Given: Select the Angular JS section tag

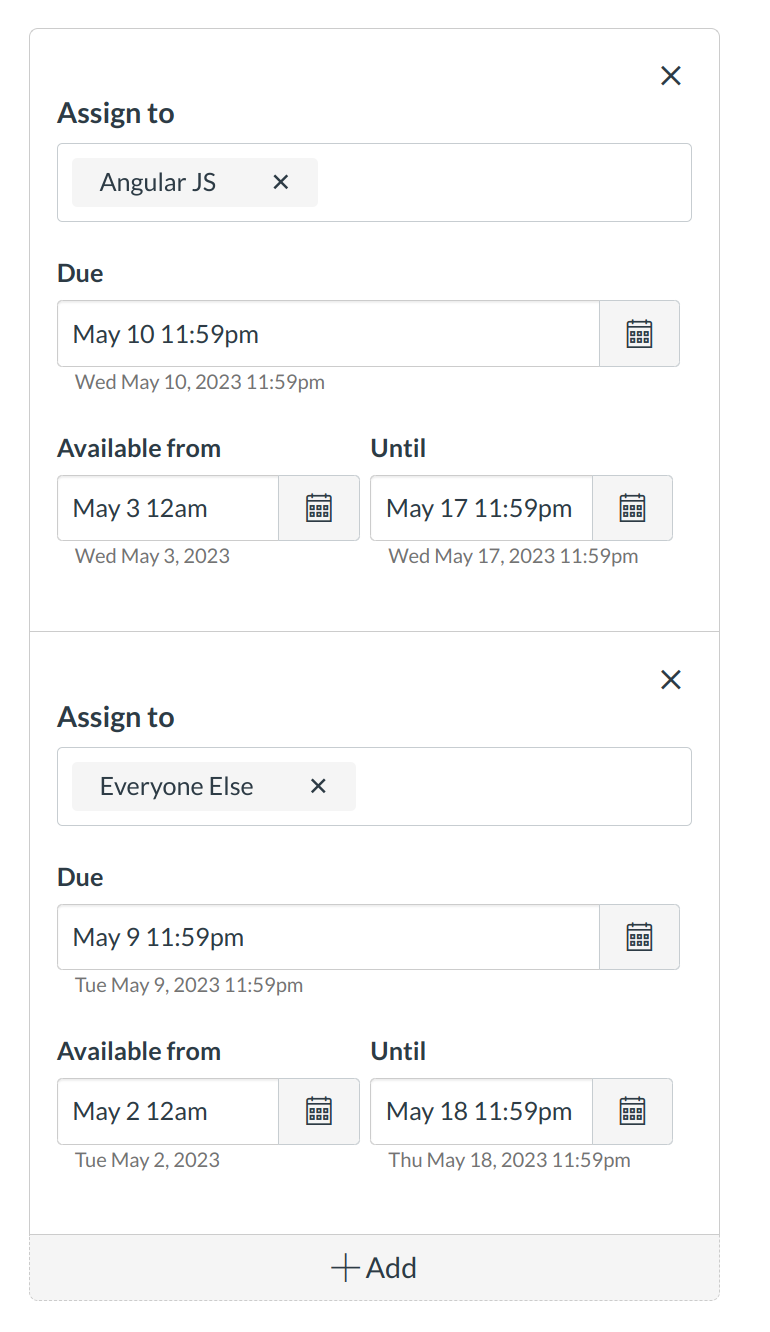Looking at the screenshot, I should pyautogui.click(x=158, y=182).
